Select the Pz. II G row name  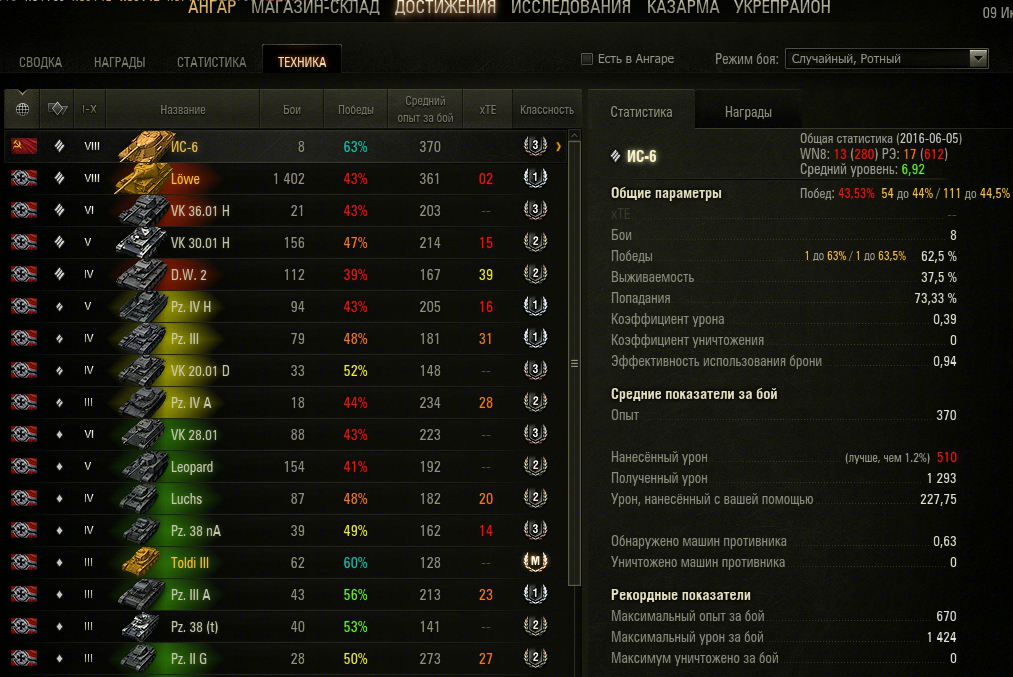point(189,658)
